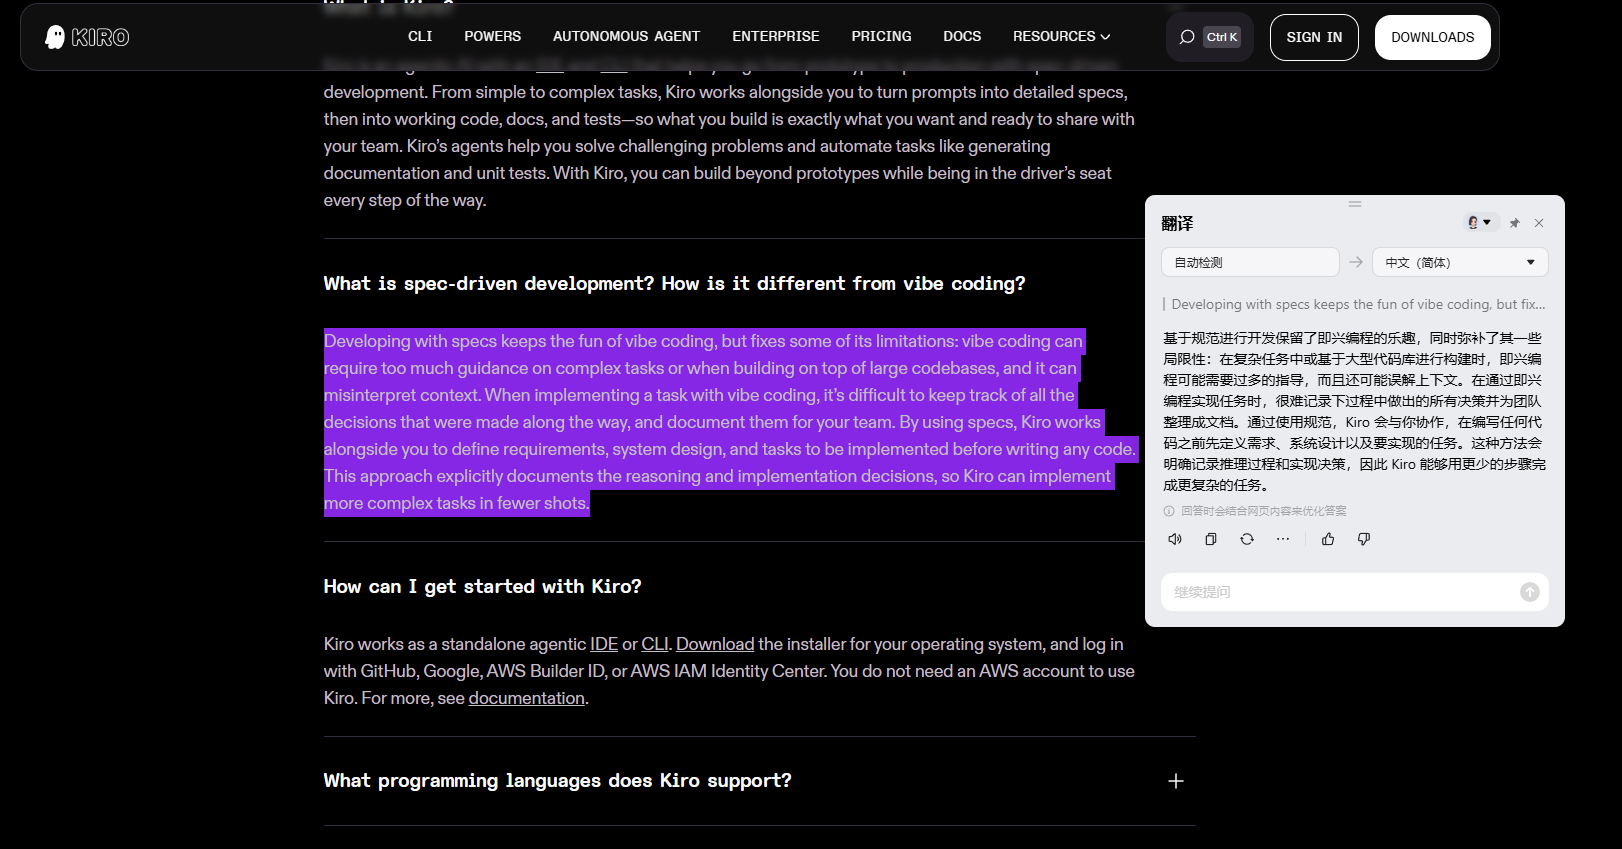The width and height of the screenshot is (1622, 849).
Task: Send follow-up question with arrow button
Action: tap(1530, 592)
